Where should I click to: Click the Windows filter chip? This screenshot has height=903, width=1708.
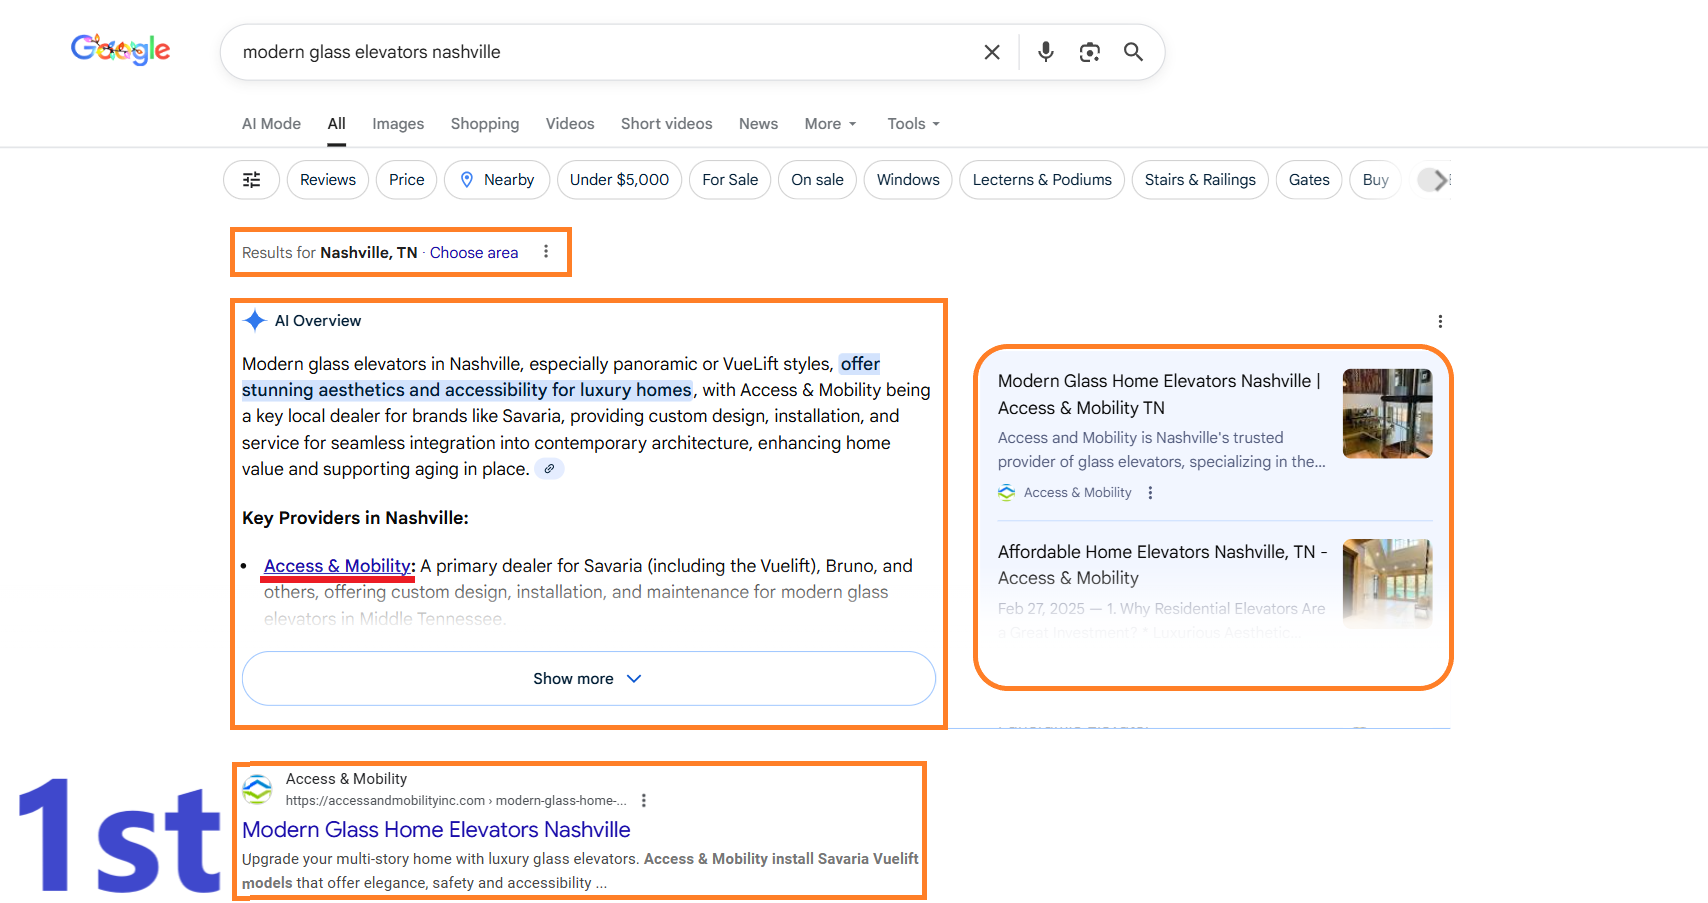click(908, 180)
